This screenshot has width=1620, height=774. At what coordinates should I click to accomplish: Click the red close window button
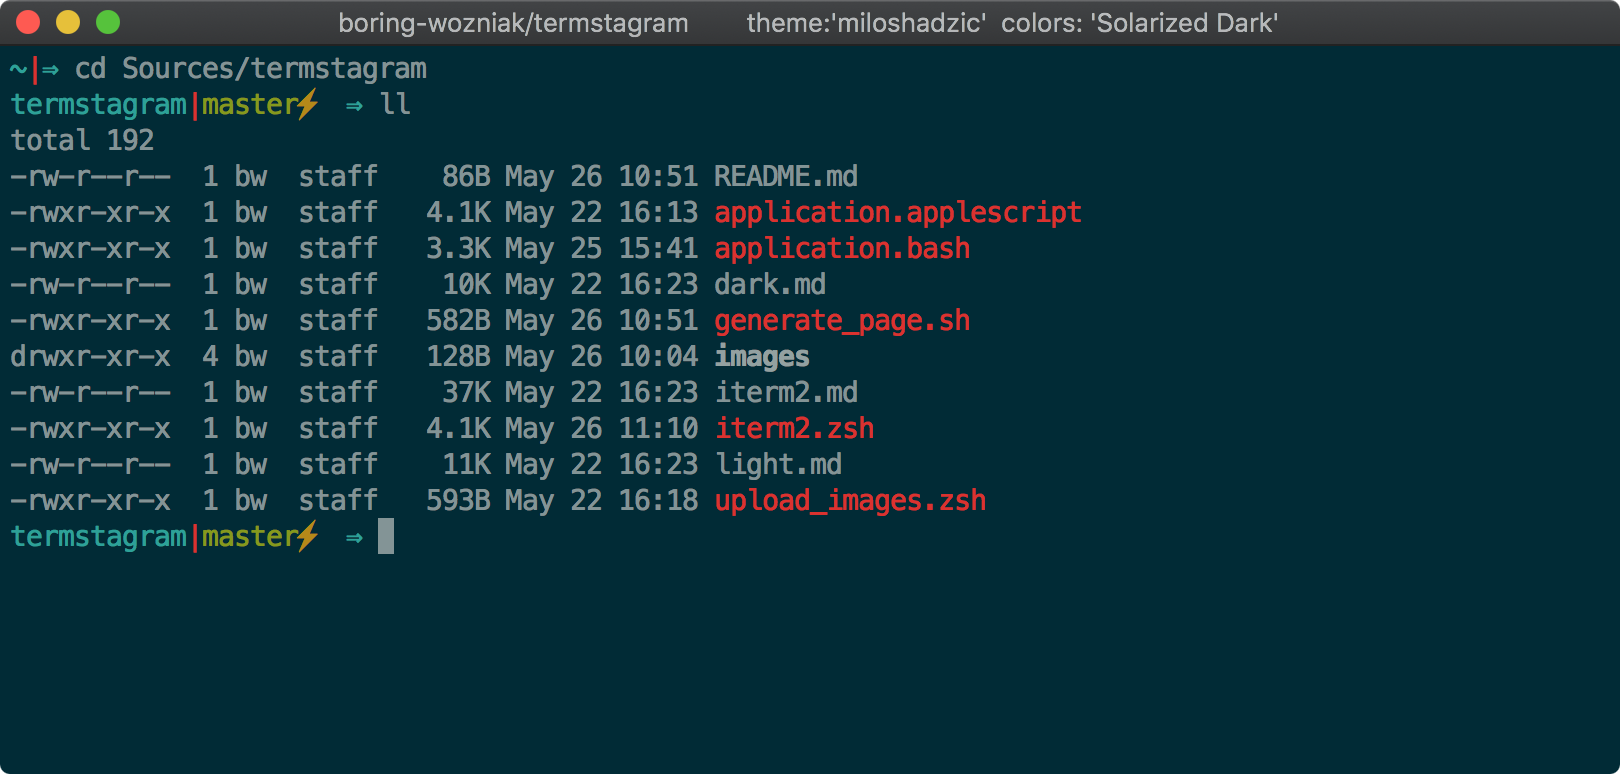point(28,22)
